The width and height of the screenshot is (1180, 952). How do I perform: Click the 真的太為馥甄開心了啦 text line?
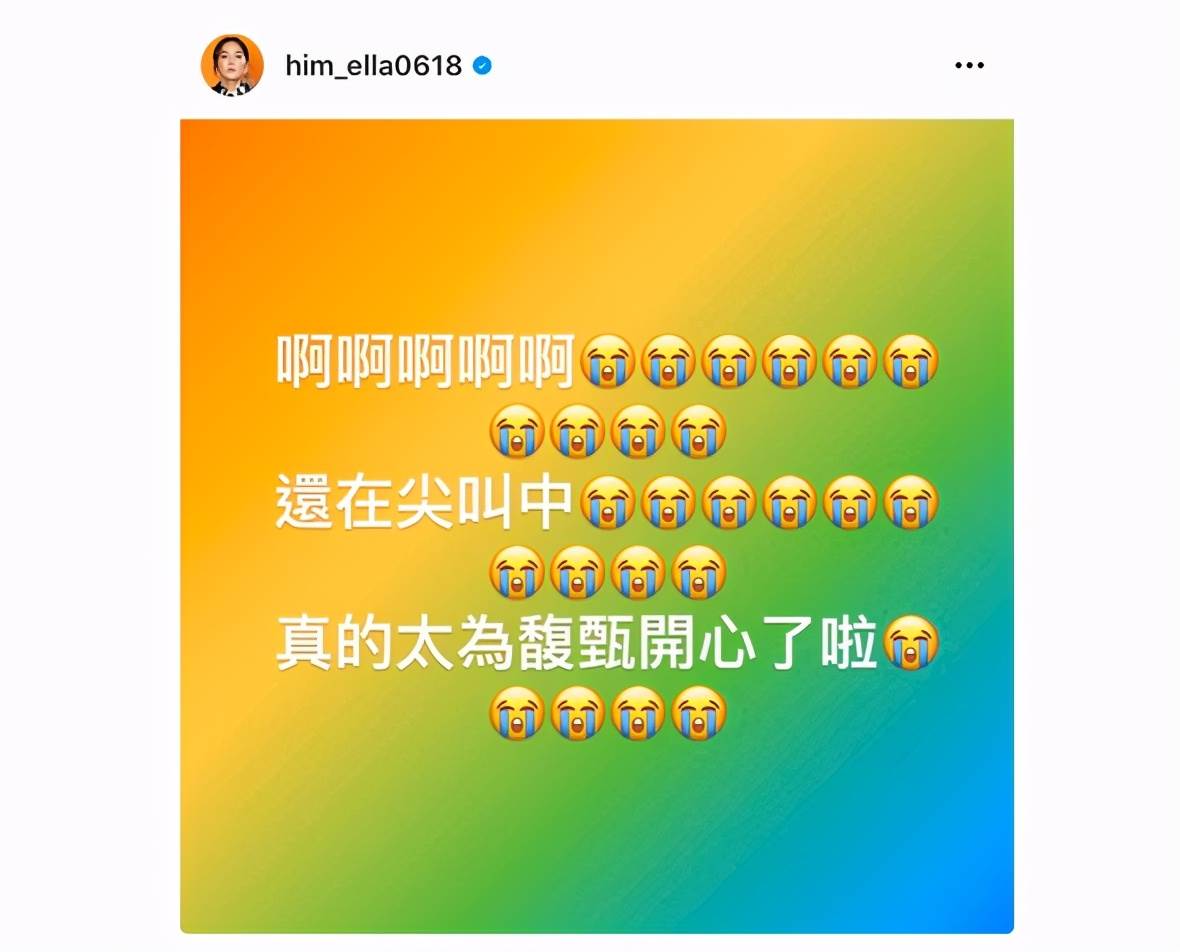point(577,643)
